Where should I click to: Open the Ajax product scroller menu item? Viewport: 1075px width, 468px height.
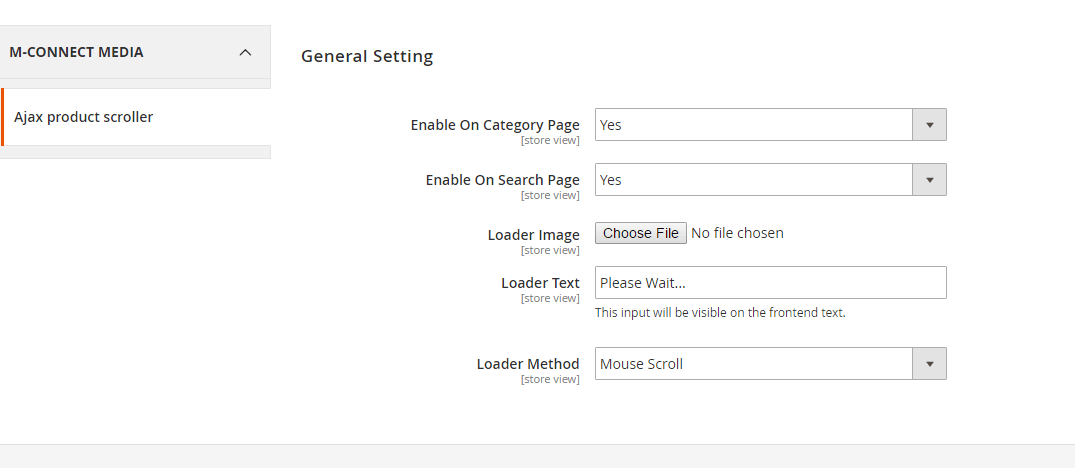[84, 117]
